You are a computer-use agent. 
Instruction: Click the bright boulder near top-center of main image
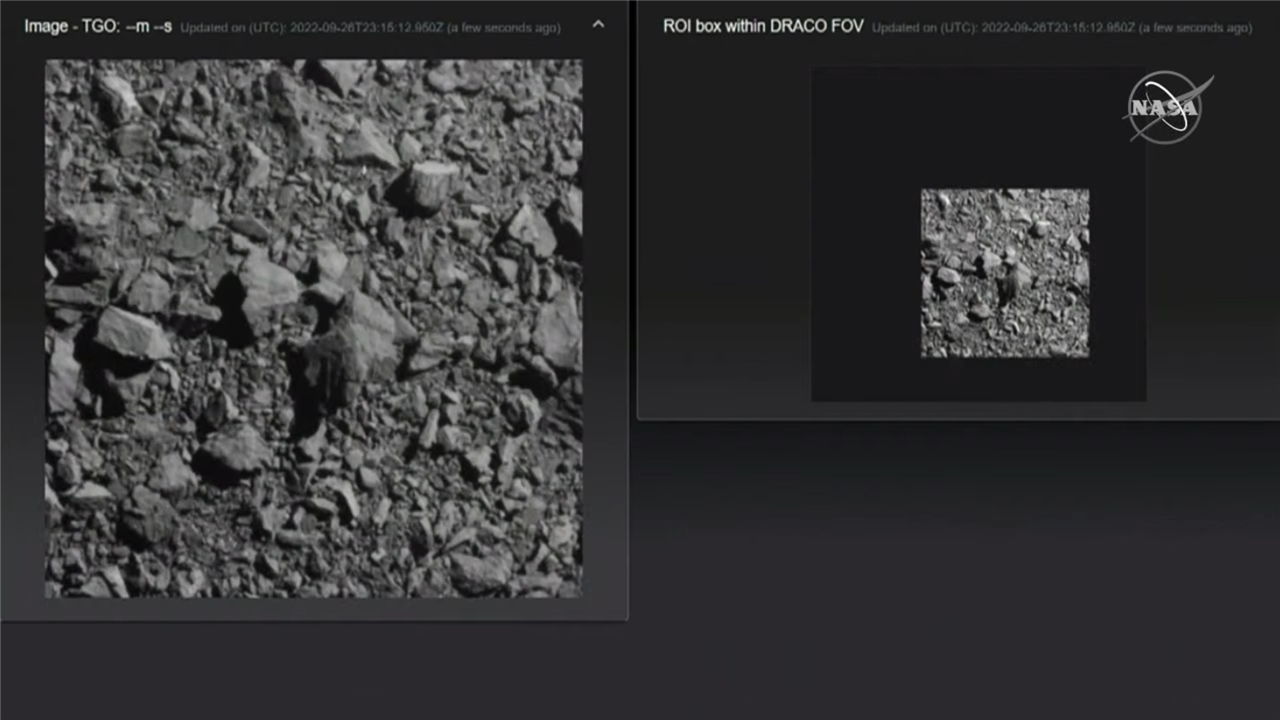coord(430,185)
